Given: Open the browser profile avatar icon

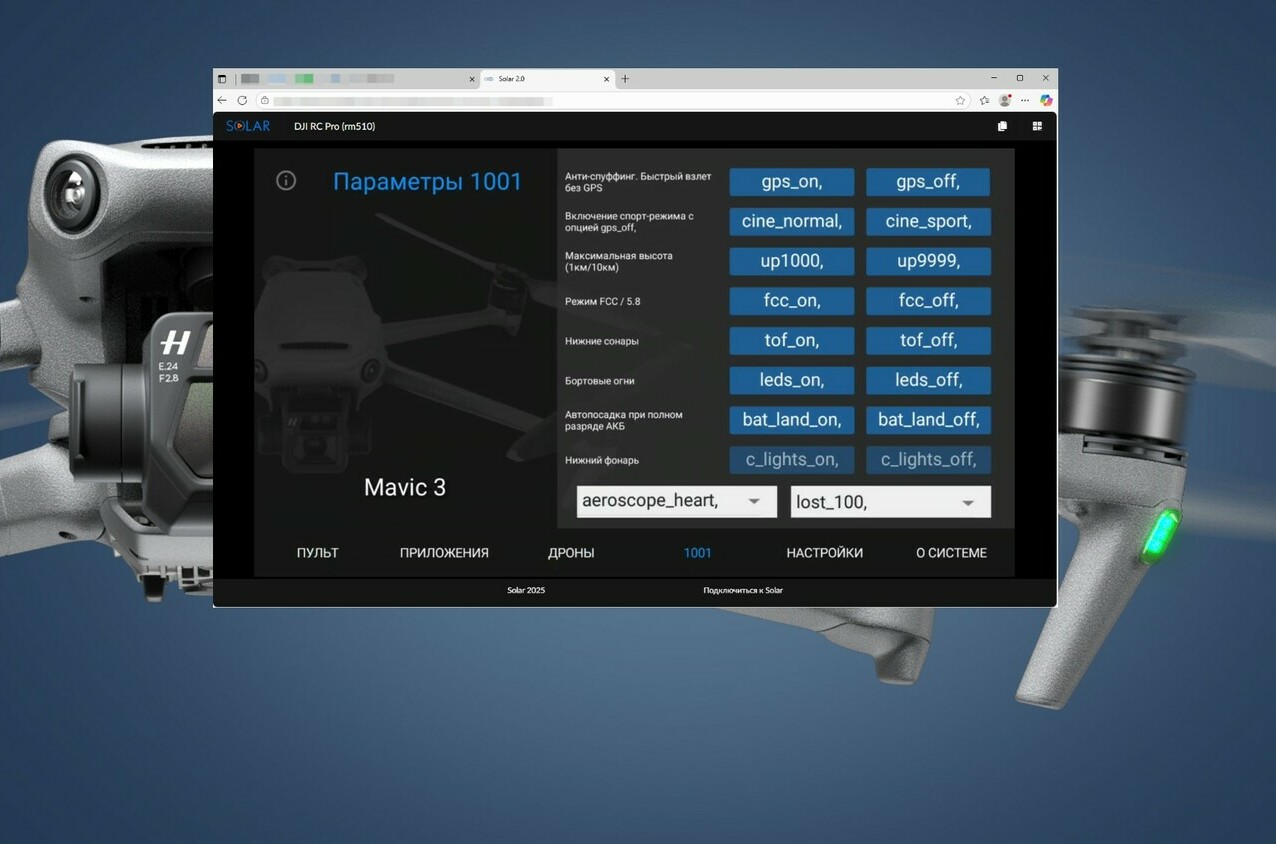Looking at the screenshot, I should (x=1005, y=101).
